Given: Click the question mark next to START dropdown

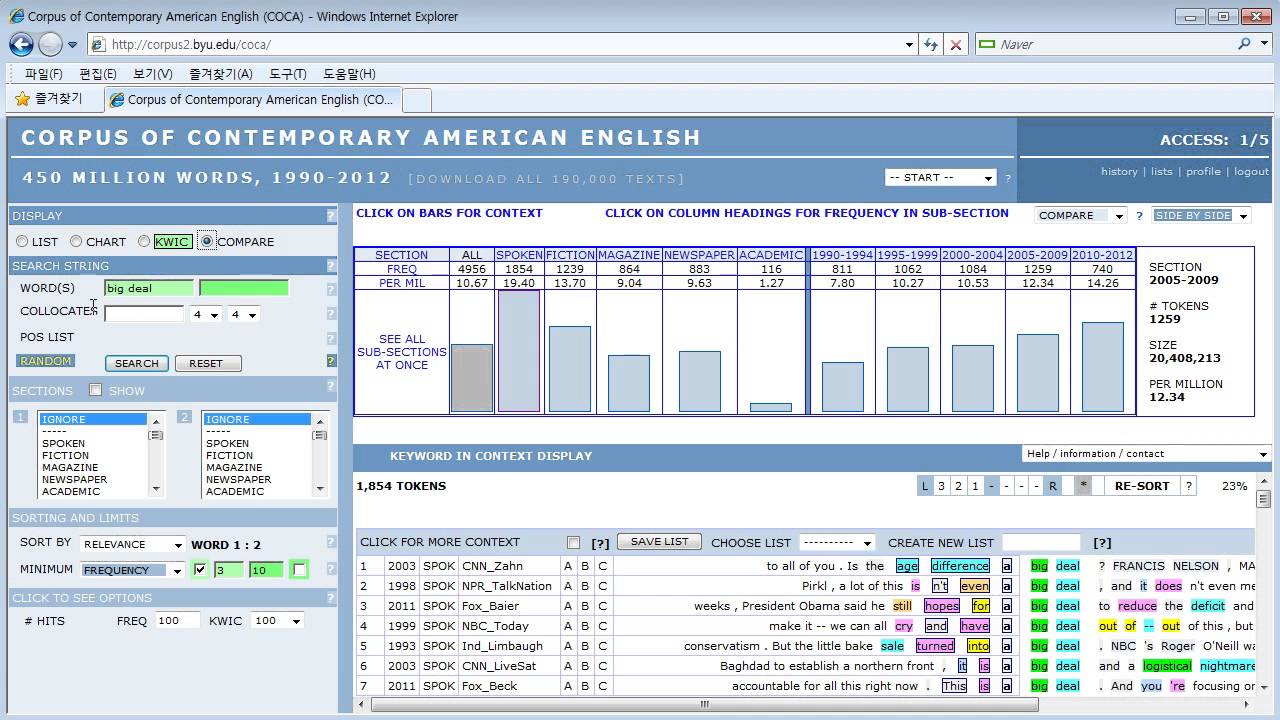Looking at the screenshot, I should coord(1008,178).
